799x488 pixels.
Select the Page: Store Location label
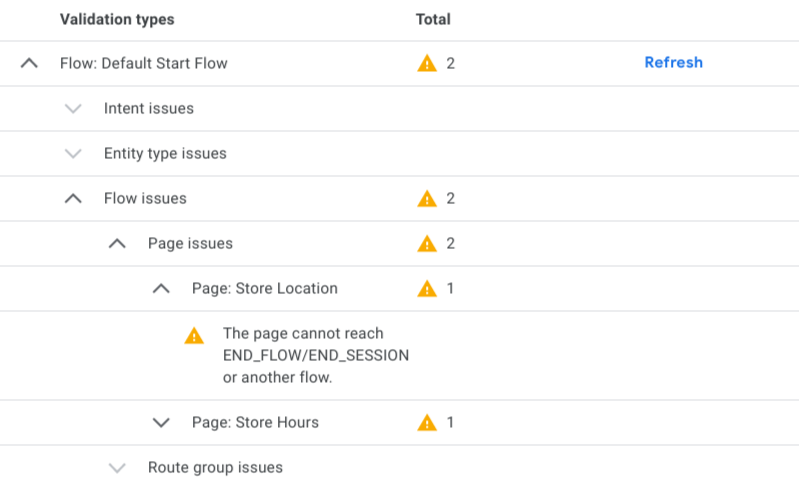tap(264, 288)
